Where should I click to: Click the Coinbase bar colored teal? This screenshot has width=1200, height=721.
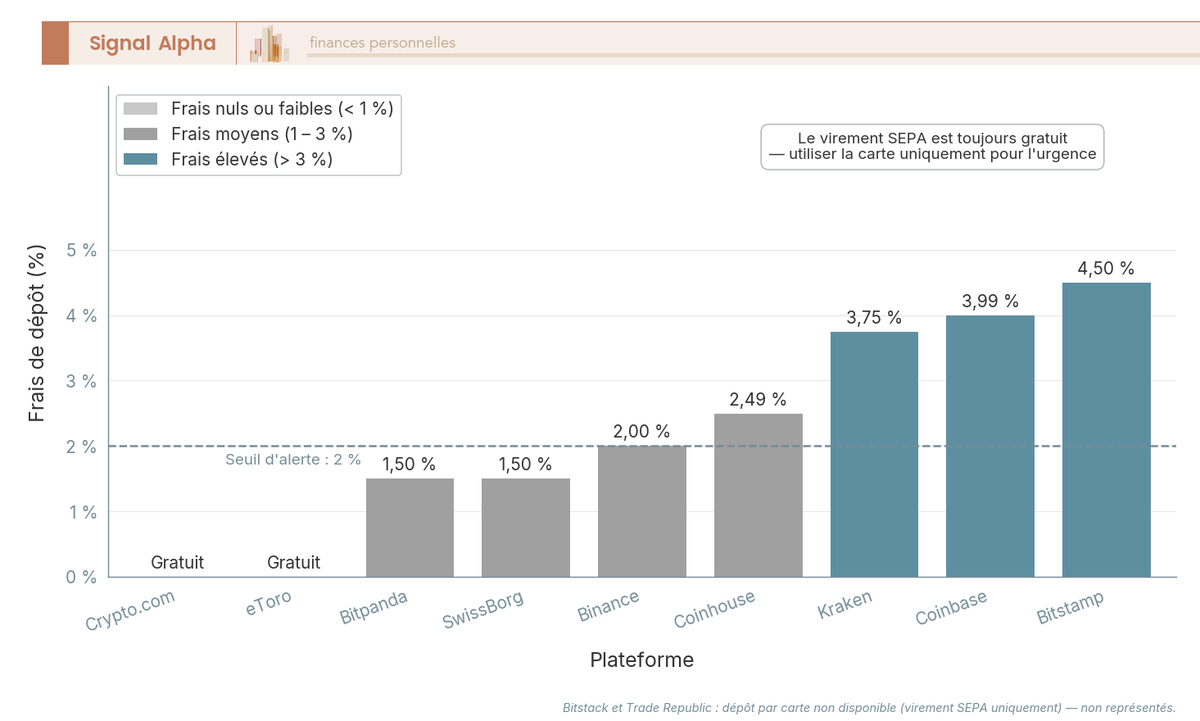pos(990,445)
